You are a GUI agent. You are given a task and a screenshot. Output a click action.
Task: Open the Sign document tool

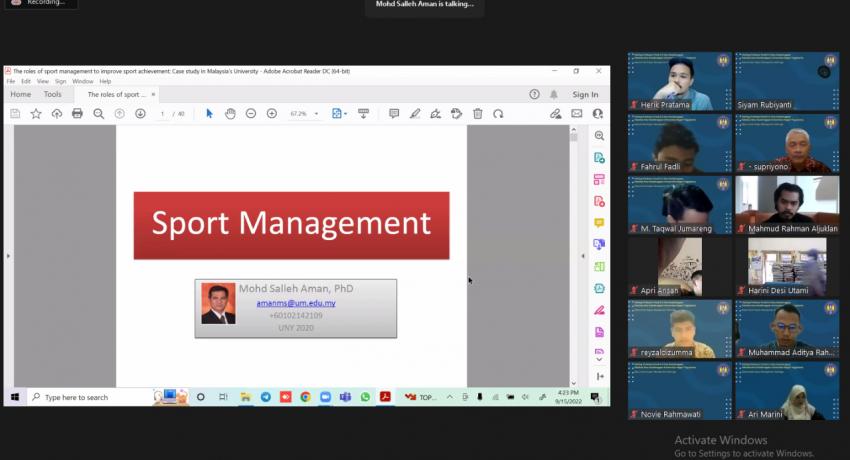click(435, 113)
